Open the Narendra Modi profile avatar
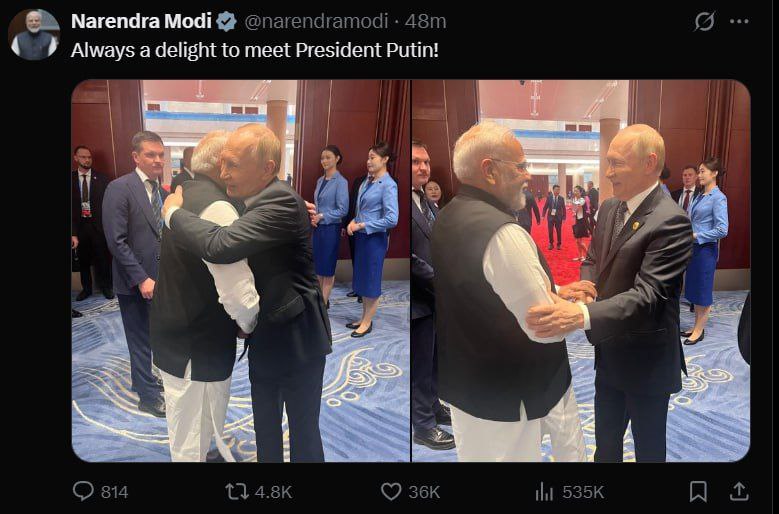The height and width of the screenshot is (514, 779). [34, 35]
